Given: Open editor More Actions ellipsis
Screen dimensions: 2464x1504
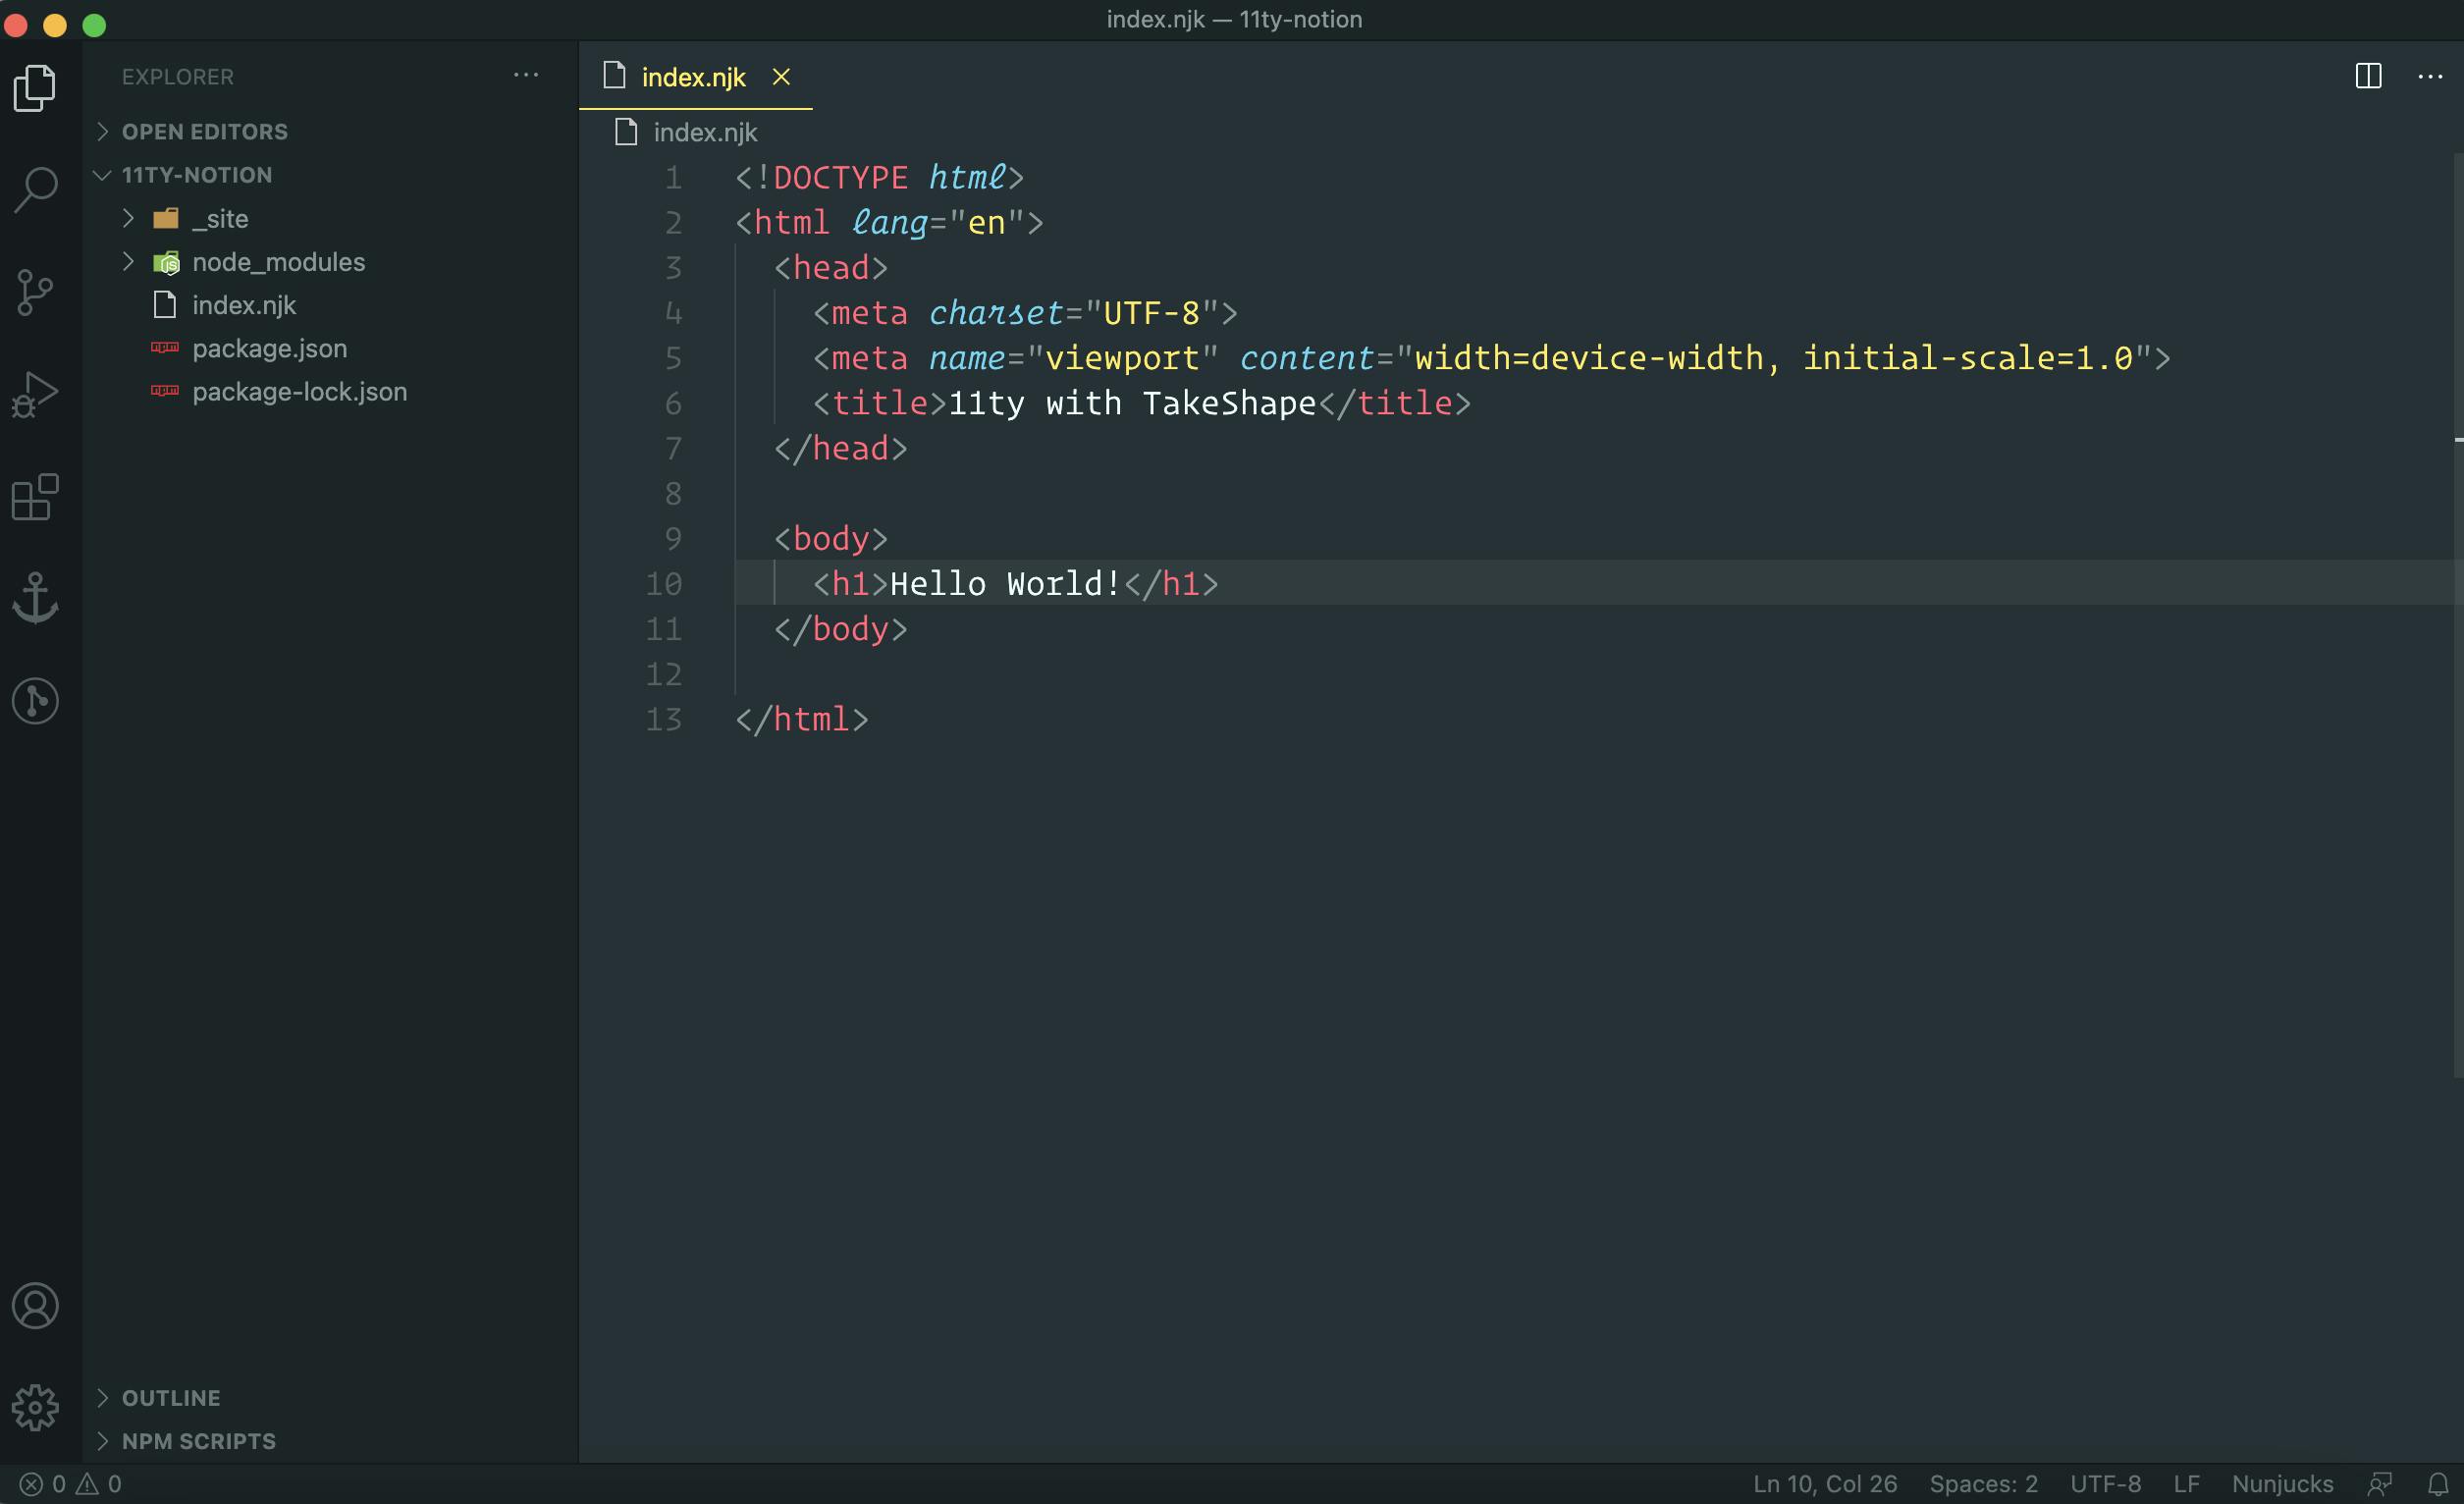Looking at the screenshot, I should pyautogui.click(x=2430, y=76).
